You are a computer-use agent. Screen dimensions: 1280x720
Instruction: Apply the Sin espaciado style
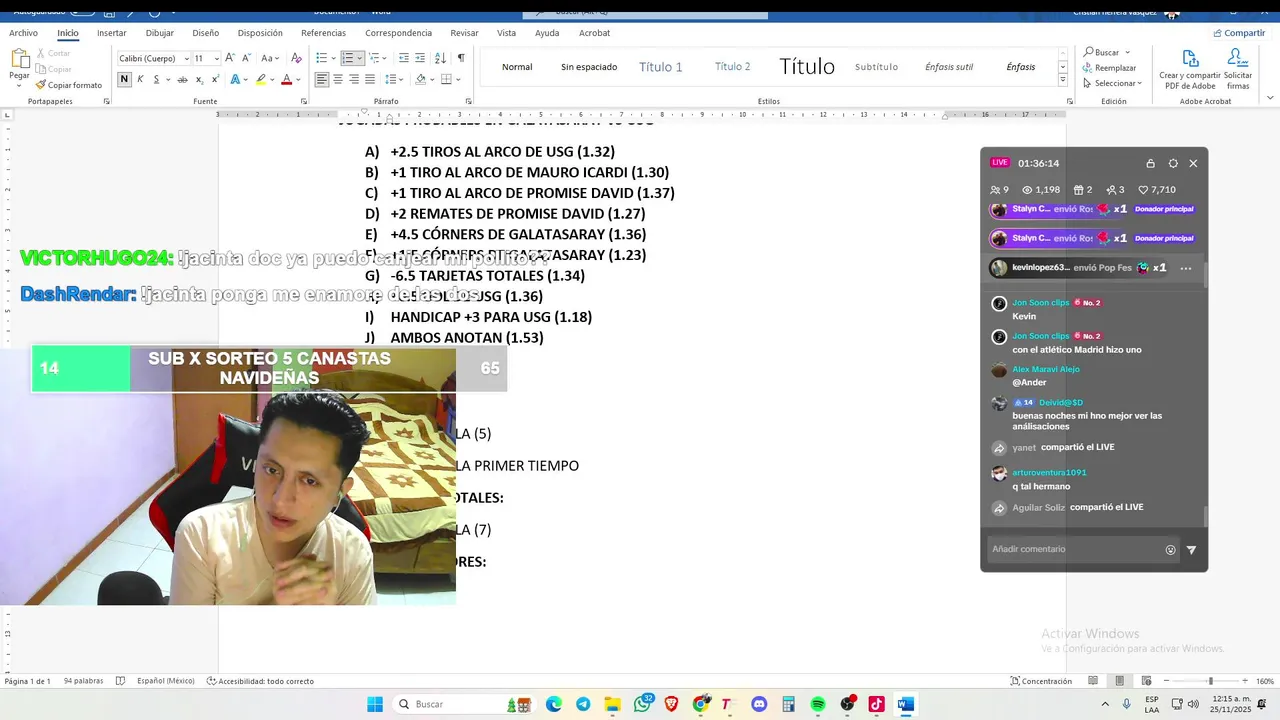[x=589, y=67]
